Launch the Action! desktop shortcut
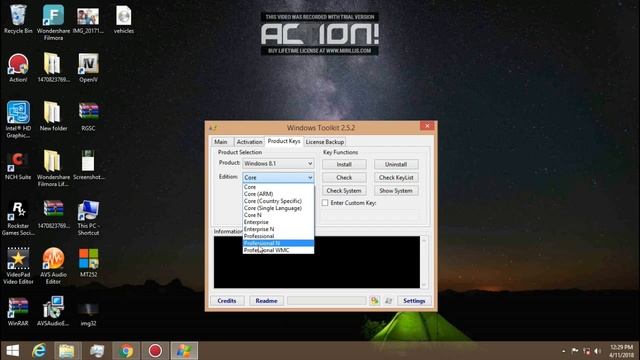The image size is (640, 360). (x=18, y=68)
